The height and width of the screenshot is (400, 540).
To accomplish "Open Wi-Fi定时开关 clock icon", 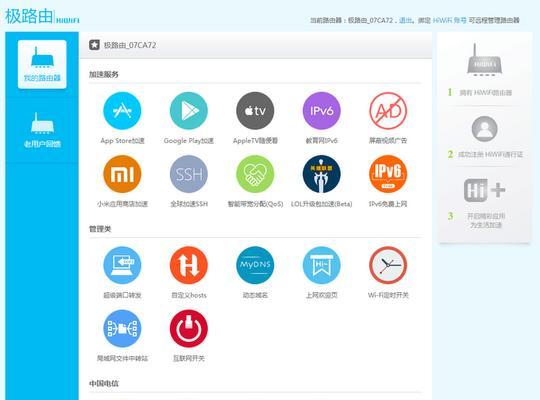I will click(388, 265).
